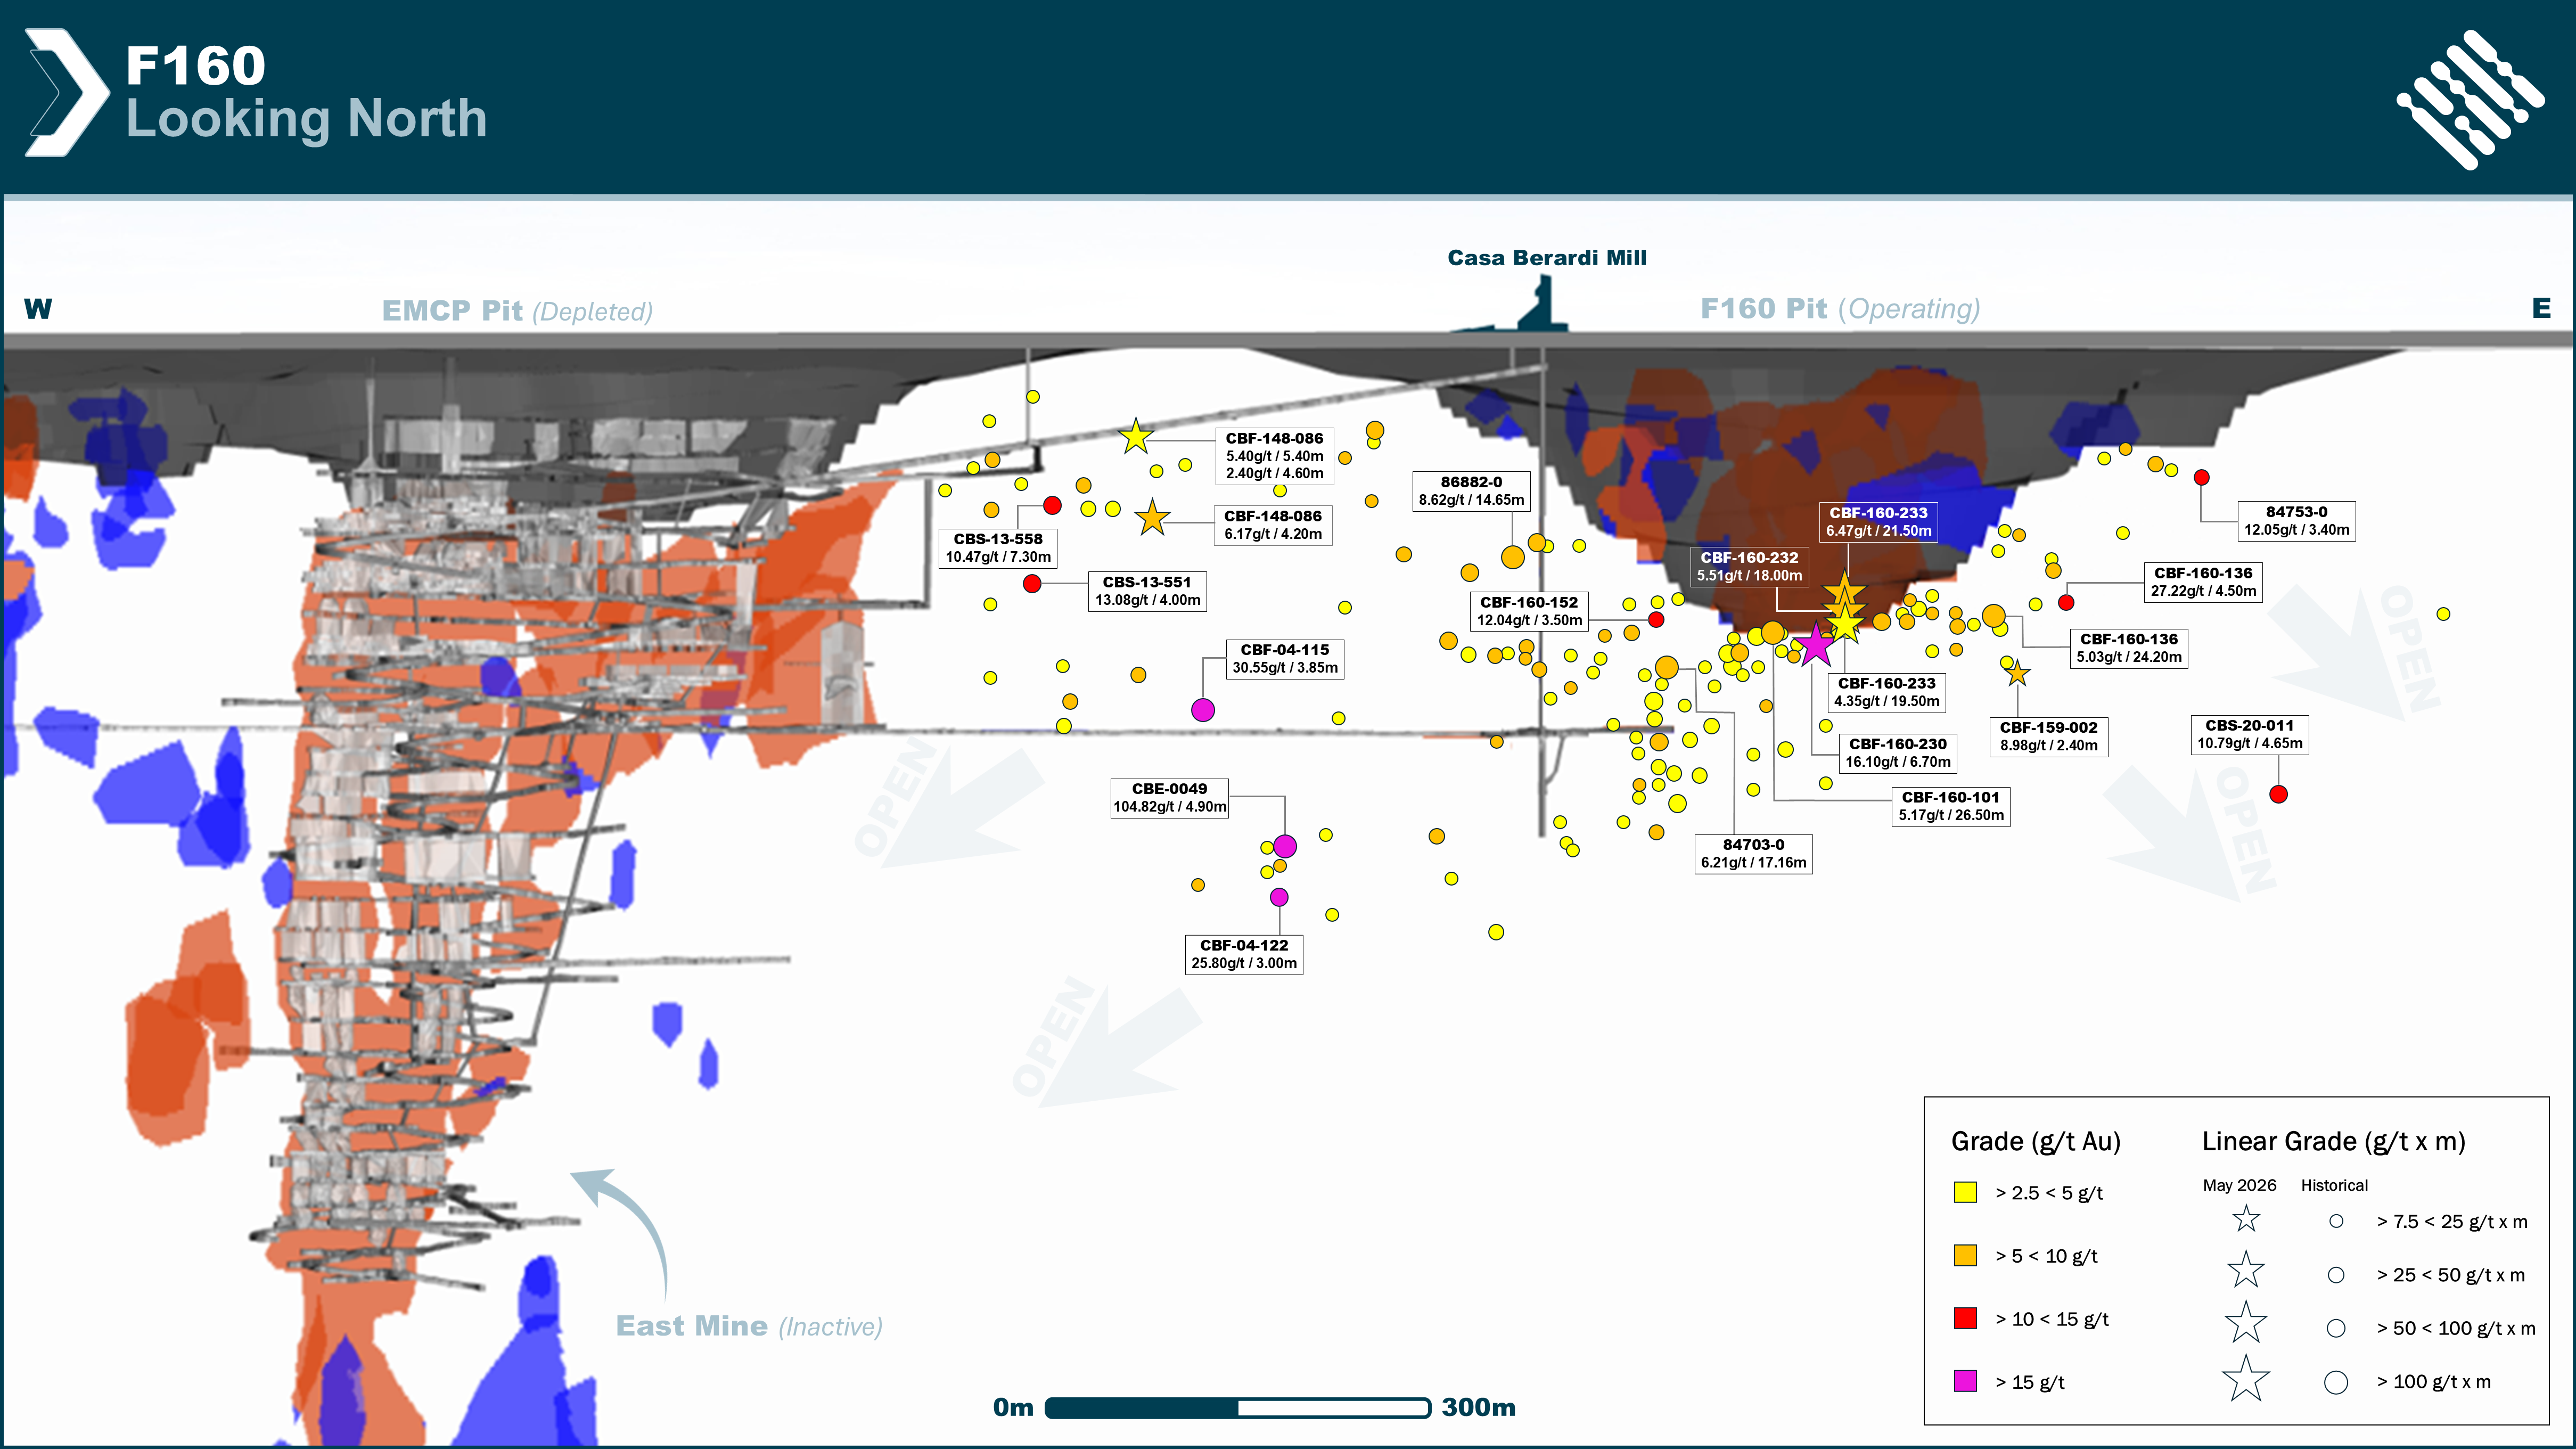Click the 0m to 300m scale bar
The image size is (2576, 1449).
(1237, 1408)
